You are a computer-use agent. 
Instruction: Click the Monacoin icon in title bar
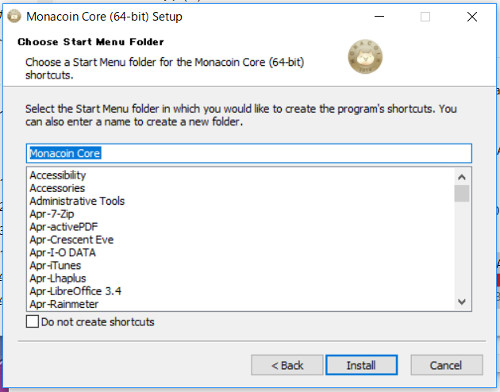tap(14, 16)
